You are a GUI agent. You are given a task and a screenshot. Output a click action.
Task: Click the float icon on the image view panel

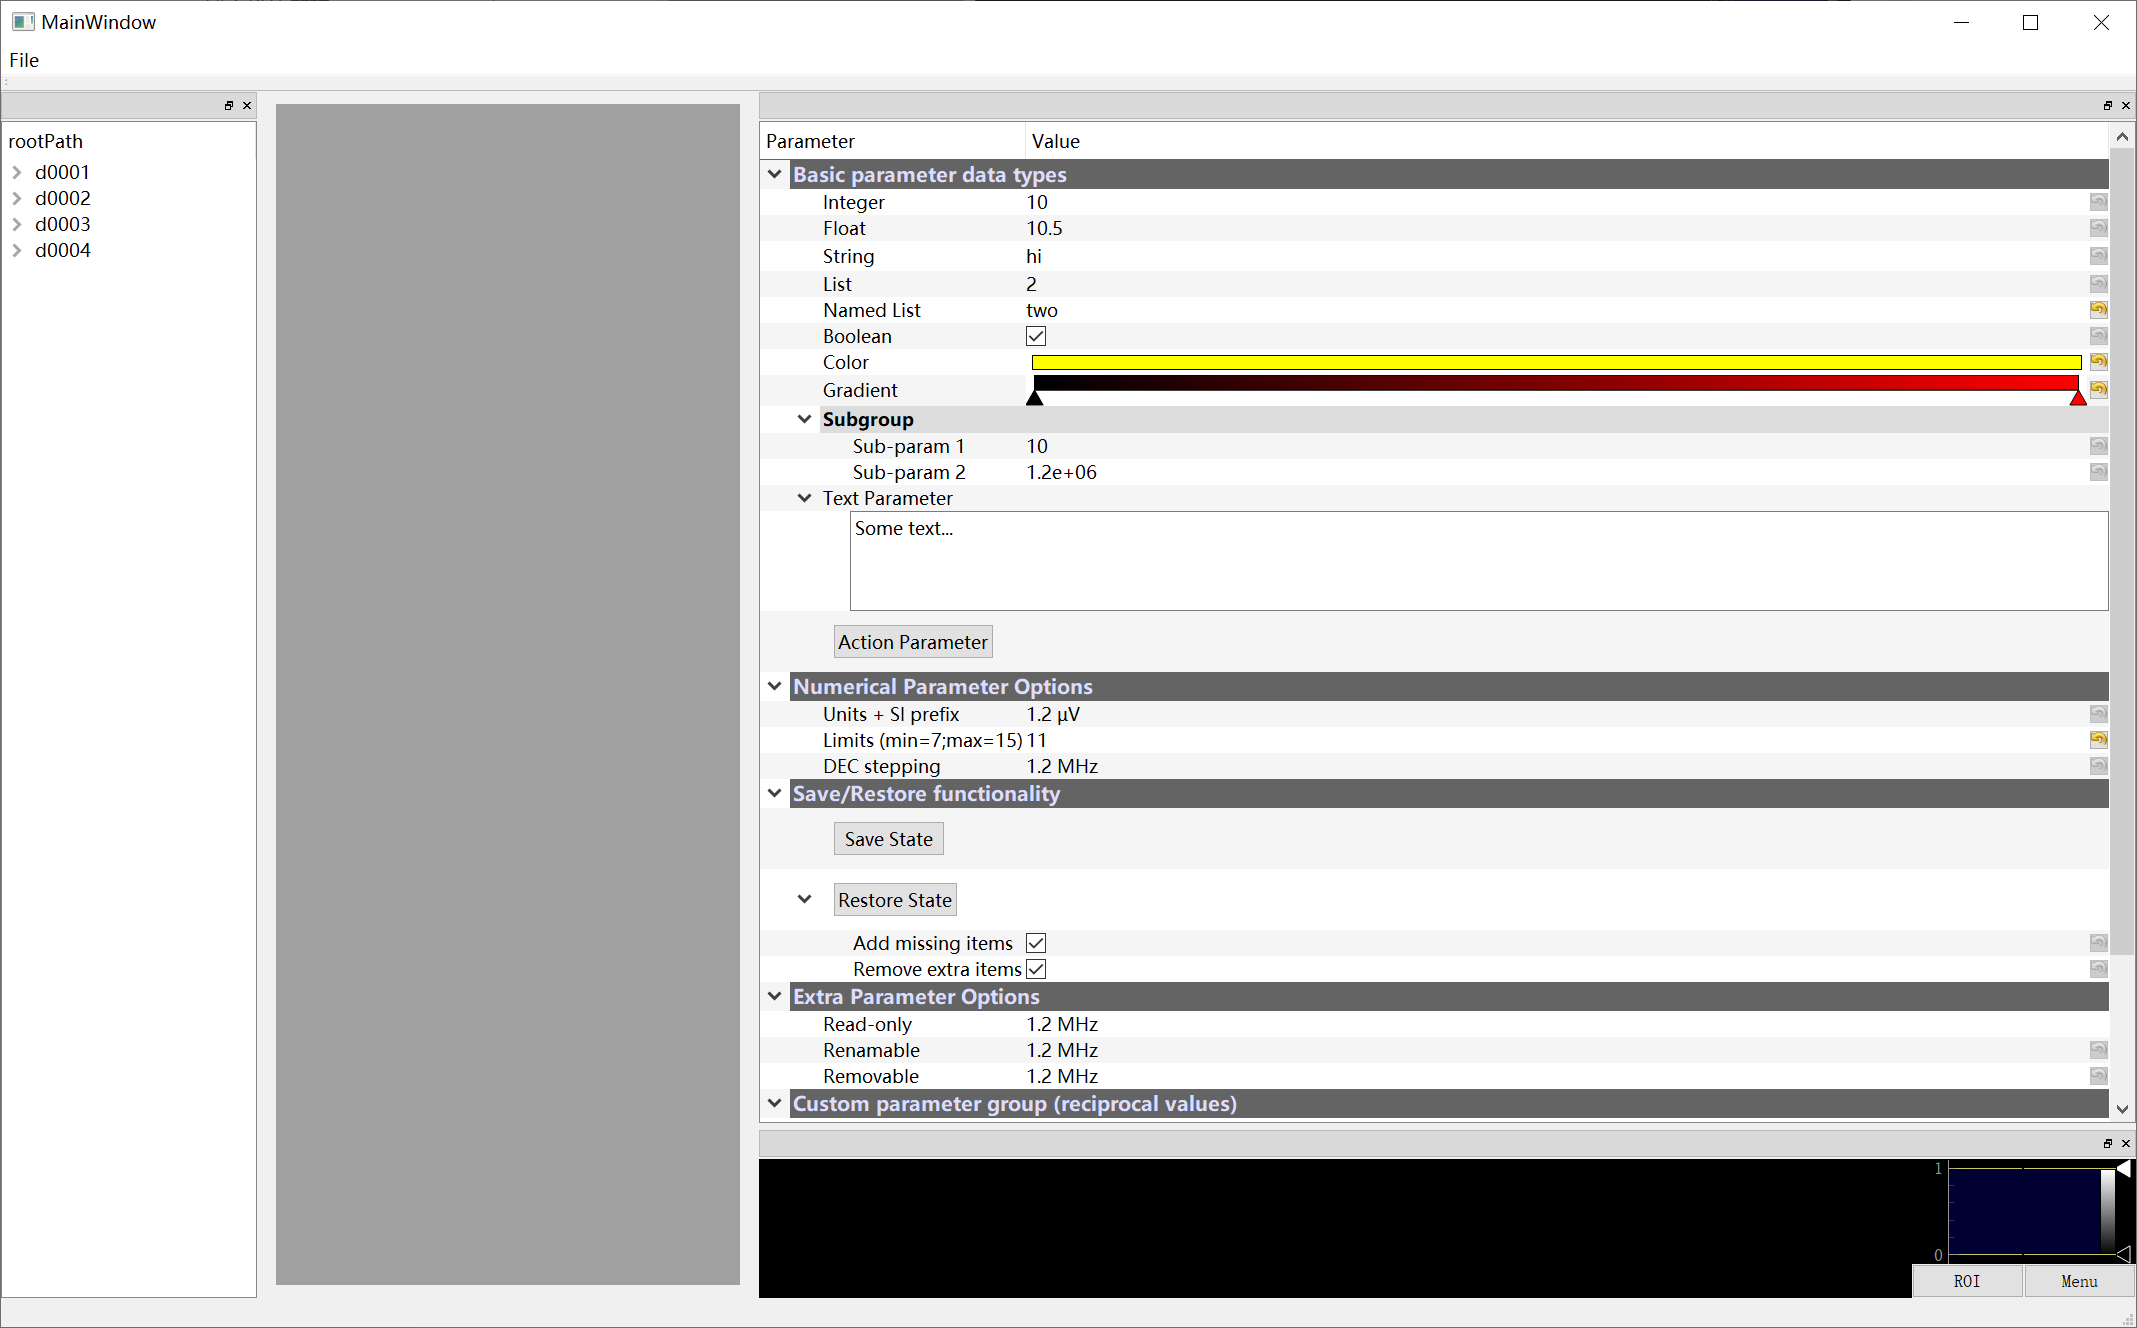tap(2108, 1143)
